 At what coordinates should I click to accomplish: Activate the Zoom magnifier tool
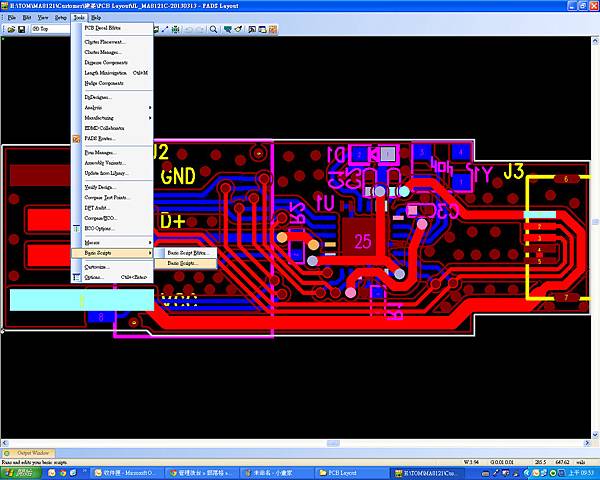tap(214, 29)
